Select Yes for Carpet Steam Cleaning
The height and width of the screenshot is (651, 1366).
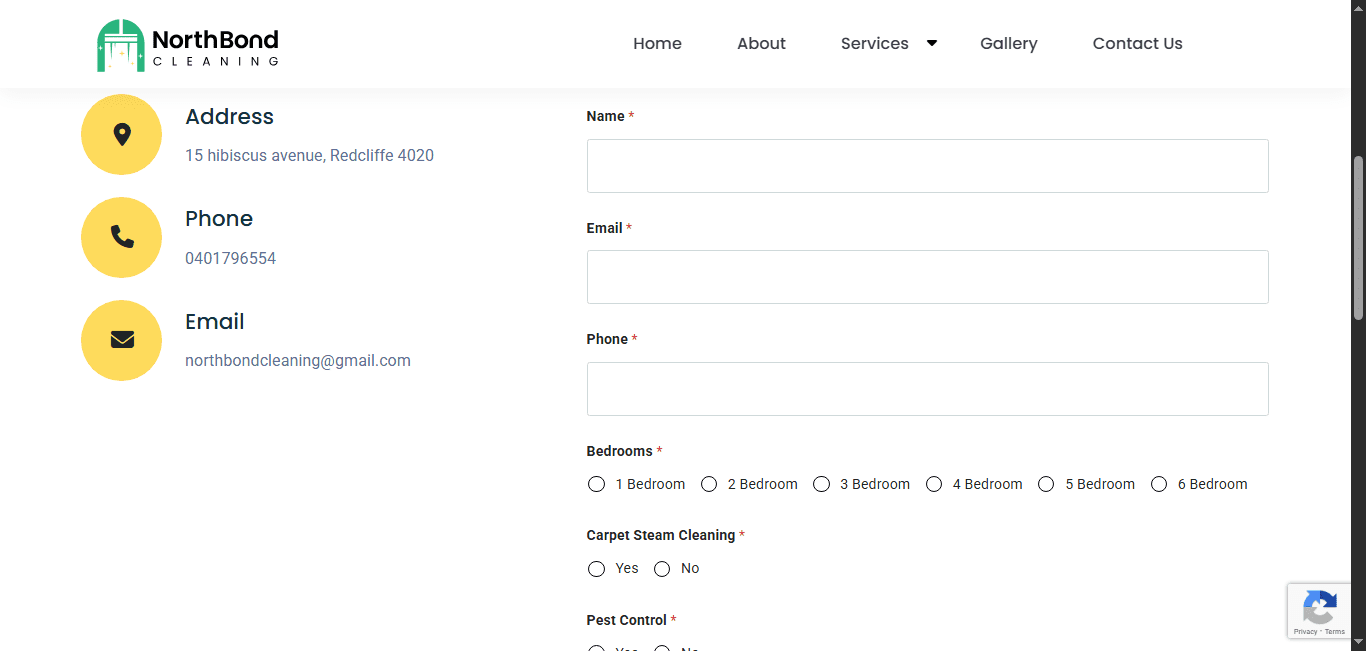click(x=597, y=569)
